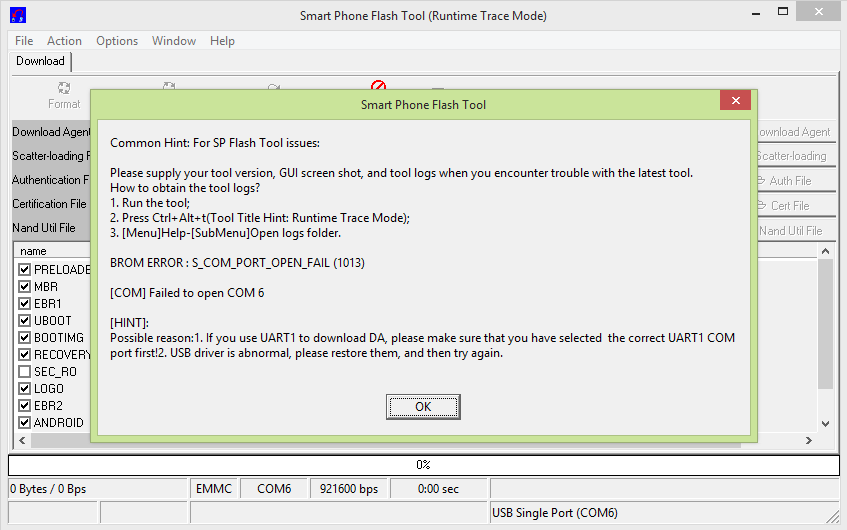This screenshot has width=847, height=530.
Task: Click the 921600 bps status field
Action: coord(348,489)
